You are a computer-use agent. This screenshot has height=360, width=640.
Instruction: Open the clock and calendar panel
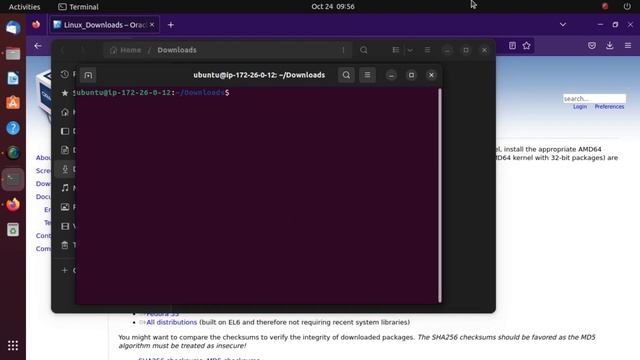333,7
